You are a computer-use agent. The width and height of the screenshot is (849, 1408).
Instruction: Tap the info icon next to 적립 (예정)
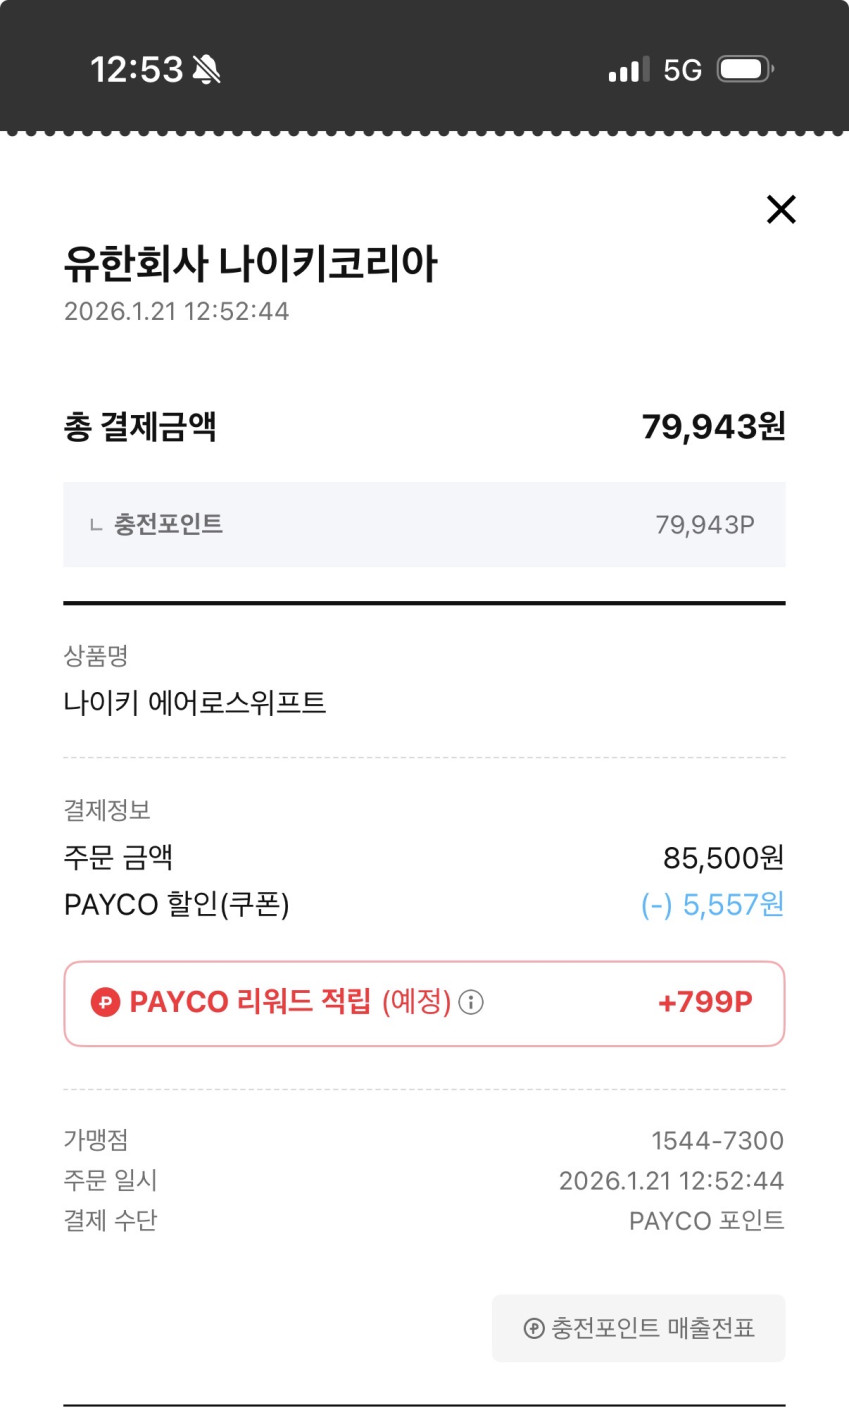click(471, 1002)
